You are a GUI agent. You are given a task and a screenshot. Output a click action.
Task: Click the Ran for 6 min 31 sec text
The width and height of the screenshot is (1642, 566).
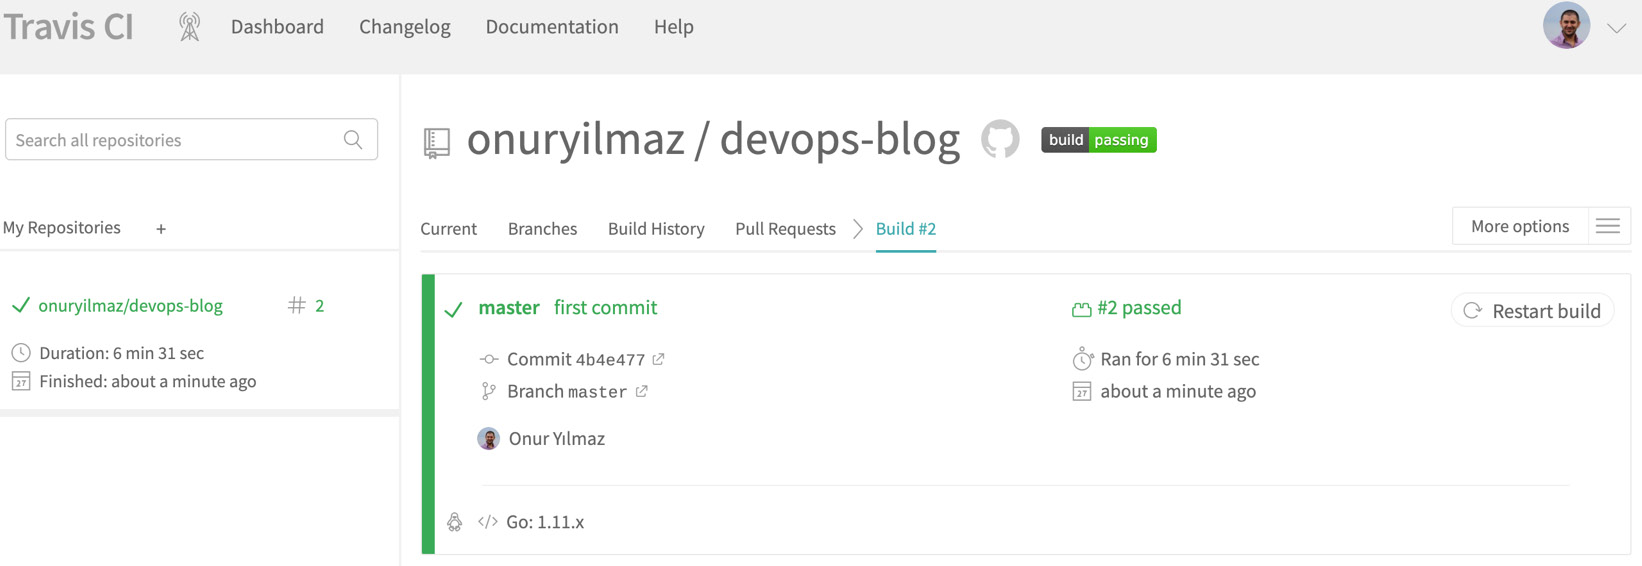[x=1180, y=359]
